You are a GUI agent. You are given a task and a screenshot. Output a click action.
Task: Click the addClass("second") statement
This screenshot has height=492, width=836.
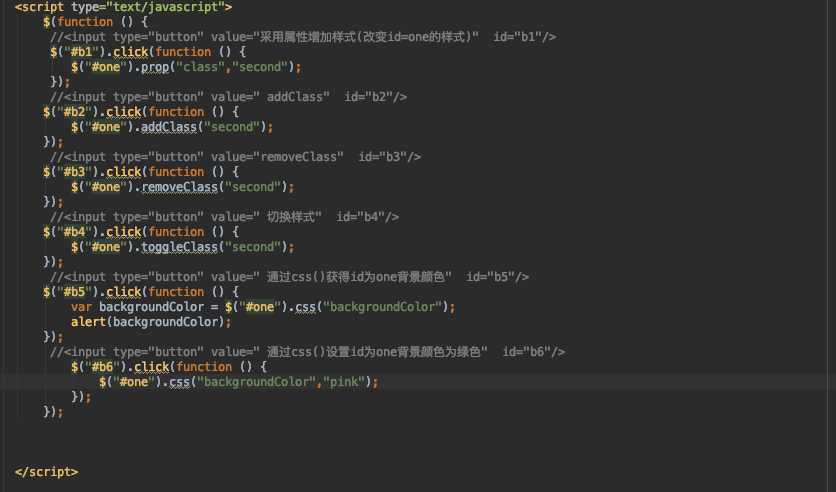pos(172,127)
